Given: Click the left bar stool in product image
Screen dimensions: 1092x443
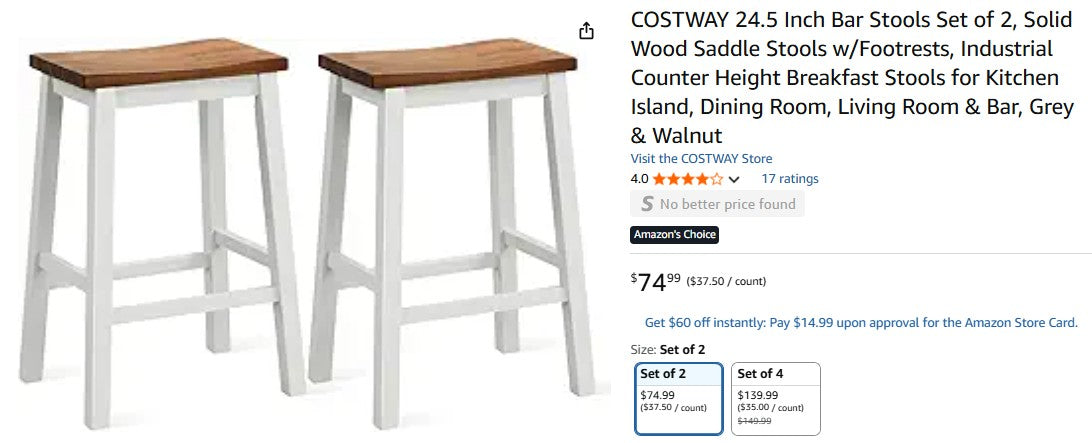Looking at the screenshot, I should pos(162,230).
